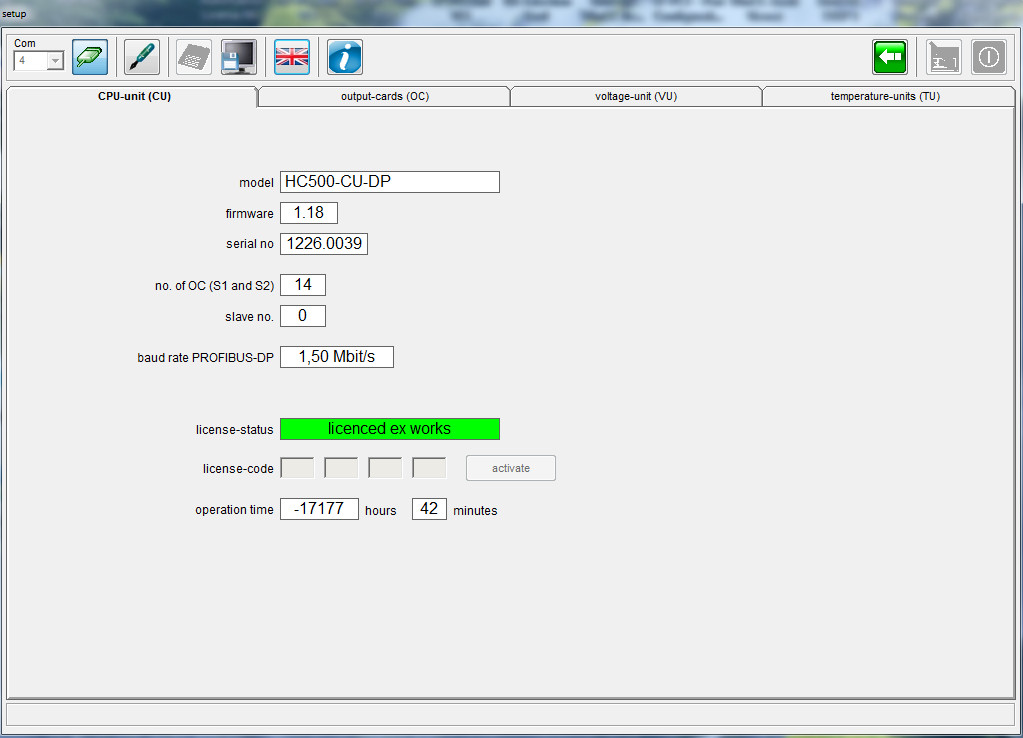This screenshot has width=1023, height=738.
Task: Click the no. of OC field 14
Action: point(303,284)
